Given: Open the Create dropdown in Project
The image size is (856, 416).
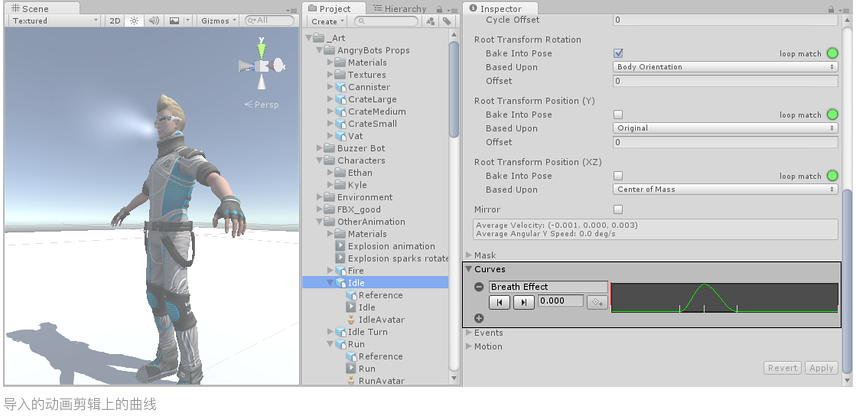Looking at the screenshot, I should tap(327, 21).
